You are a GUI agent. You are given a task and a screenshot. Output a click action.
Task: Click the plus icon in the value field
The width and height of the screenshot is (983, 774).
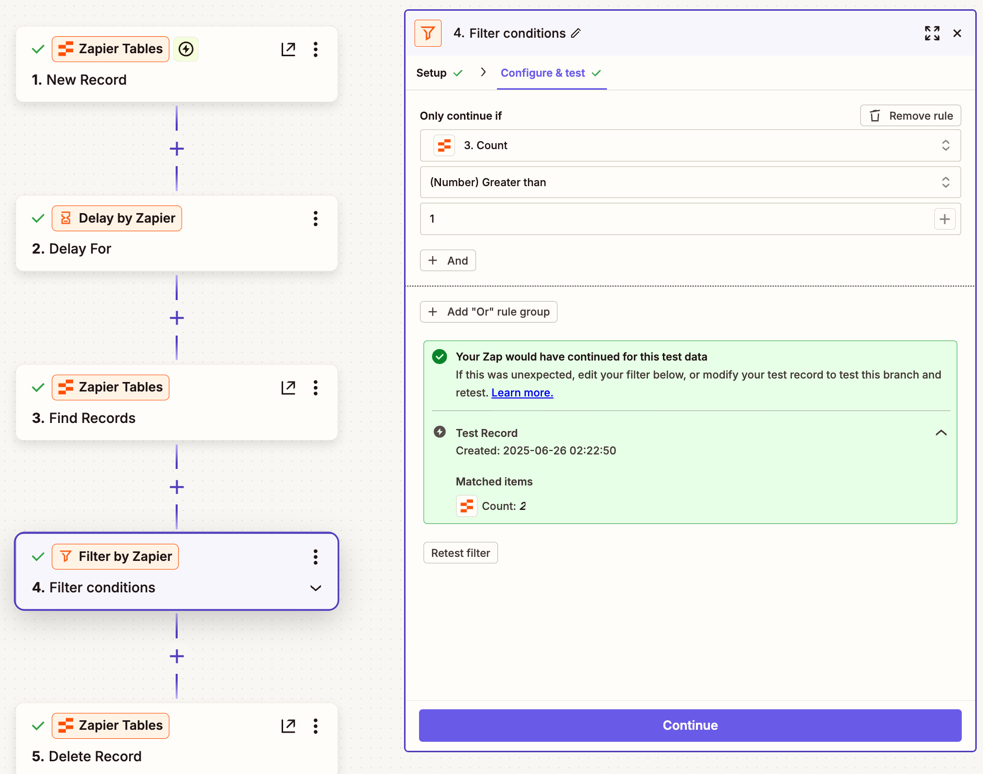click(x=945, y=219)
